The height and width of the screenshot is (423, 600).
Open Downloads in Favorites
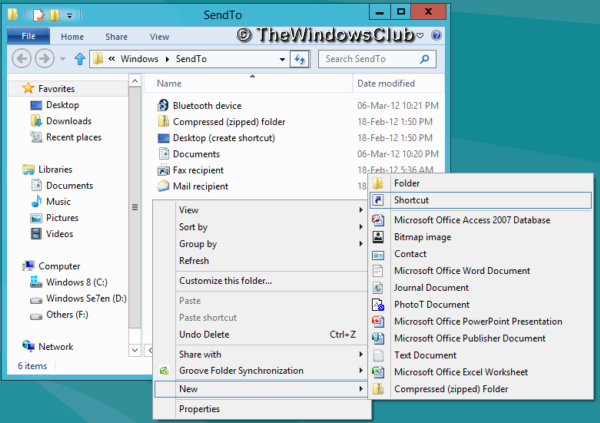click(x=68, y=121)
